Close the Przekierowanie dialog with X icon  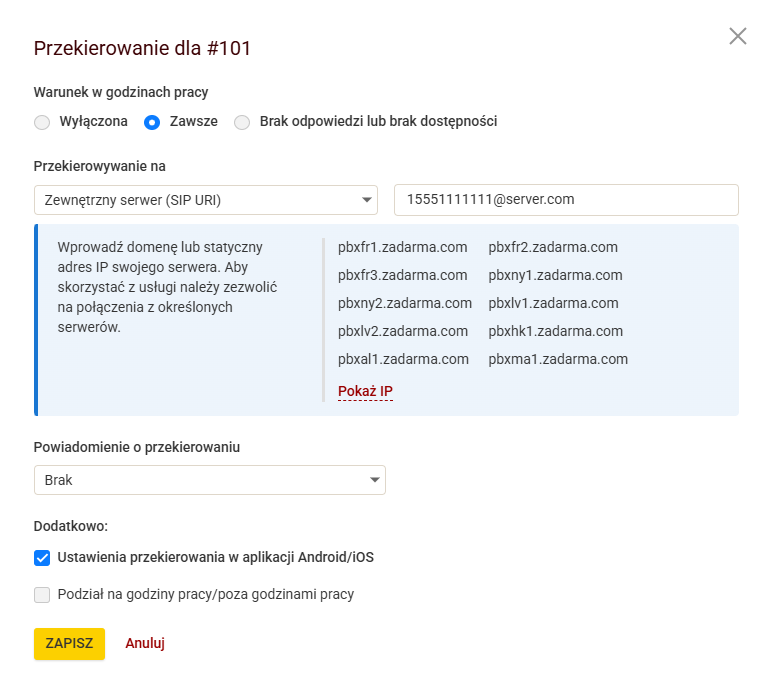tap(738, 36)
